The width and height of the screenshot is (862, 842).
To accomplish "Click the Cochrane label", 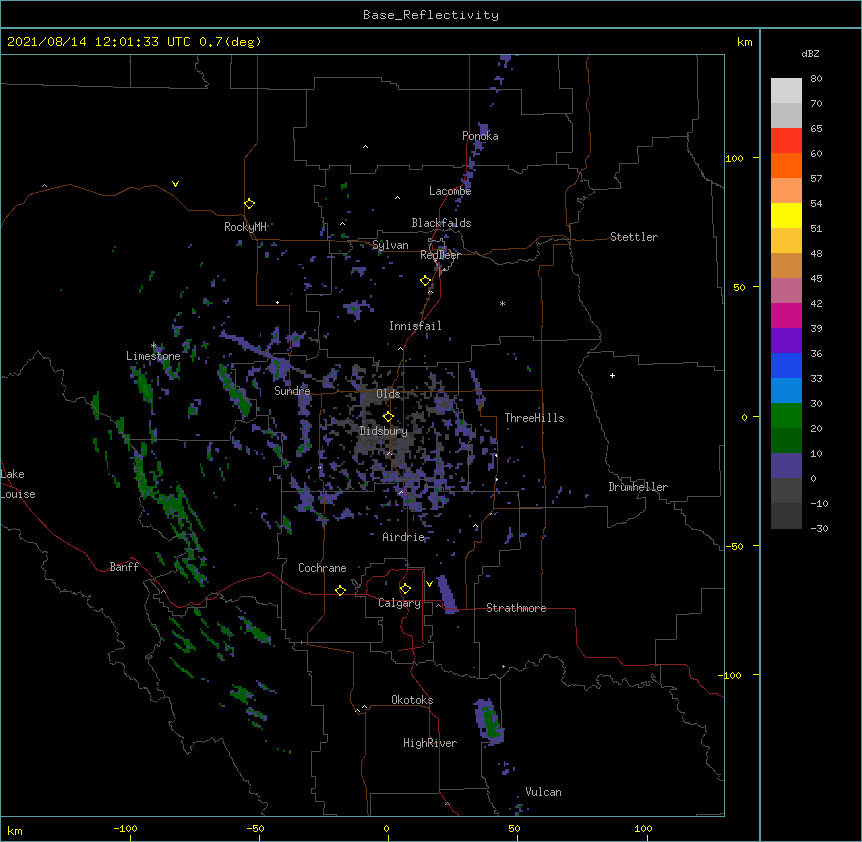I will click(322, 568).
